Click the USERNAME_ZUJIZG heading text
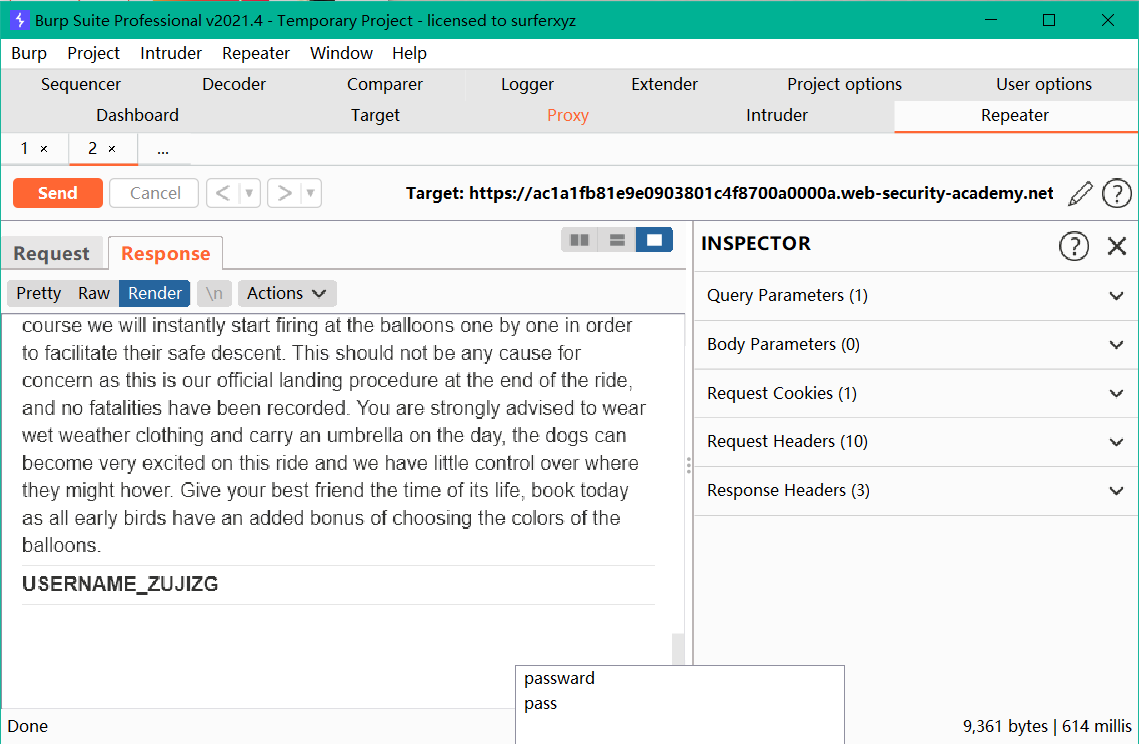 coord(120,584)
